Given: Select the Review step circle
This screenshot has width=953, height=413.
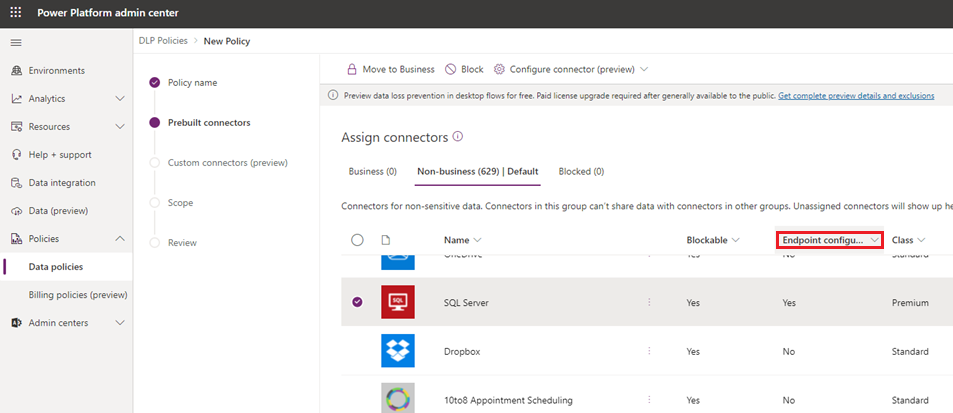Looking at the screenshot, I should point(155,242).
